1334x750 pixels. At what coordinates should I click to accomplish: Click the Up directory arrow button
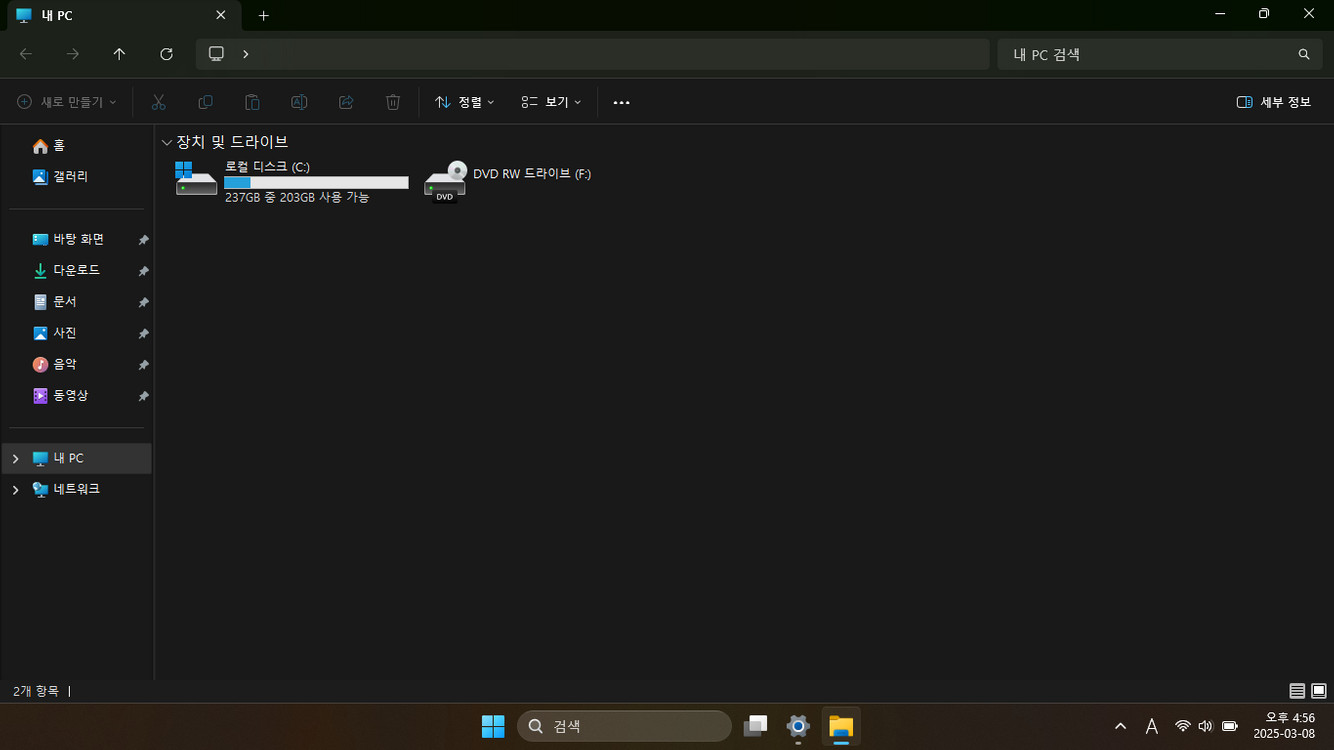(119, 54)
